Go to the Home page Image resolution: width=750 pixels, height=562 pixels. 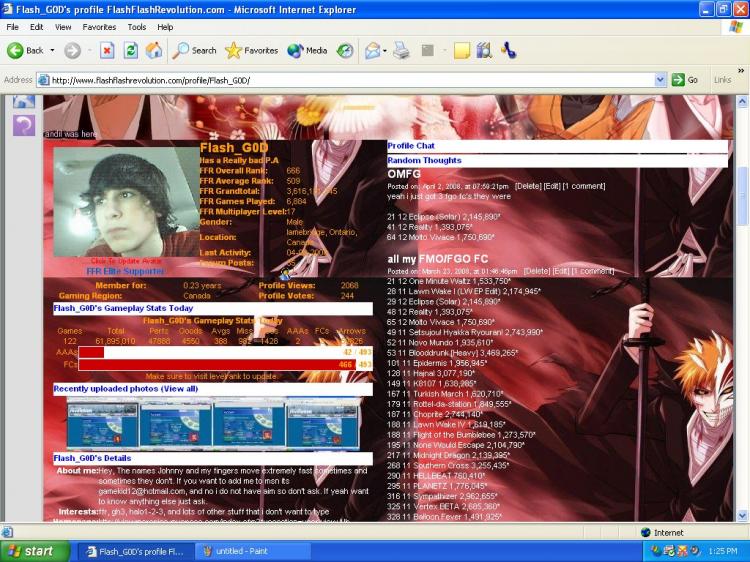[x=154, y=50]
